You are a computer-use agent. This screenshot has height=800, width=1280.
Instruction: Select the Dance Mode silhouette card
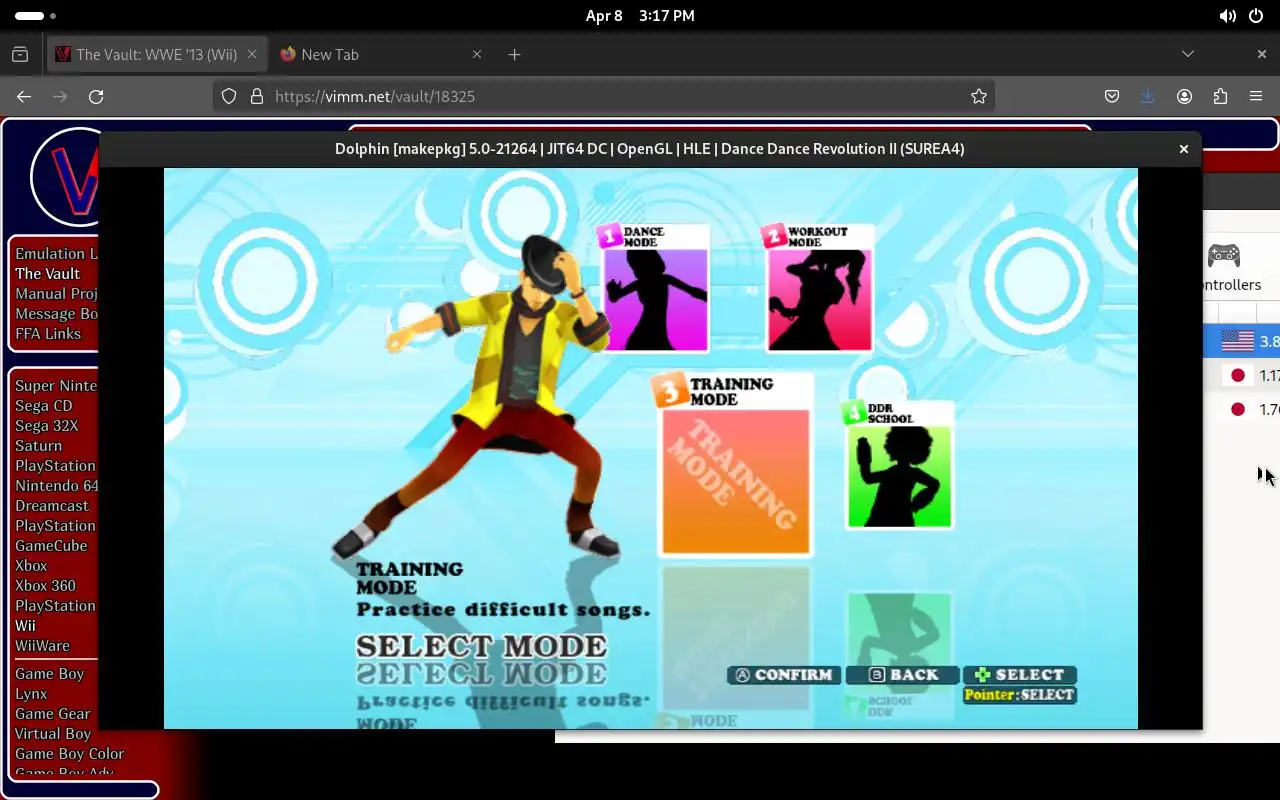tap(655, 290)
